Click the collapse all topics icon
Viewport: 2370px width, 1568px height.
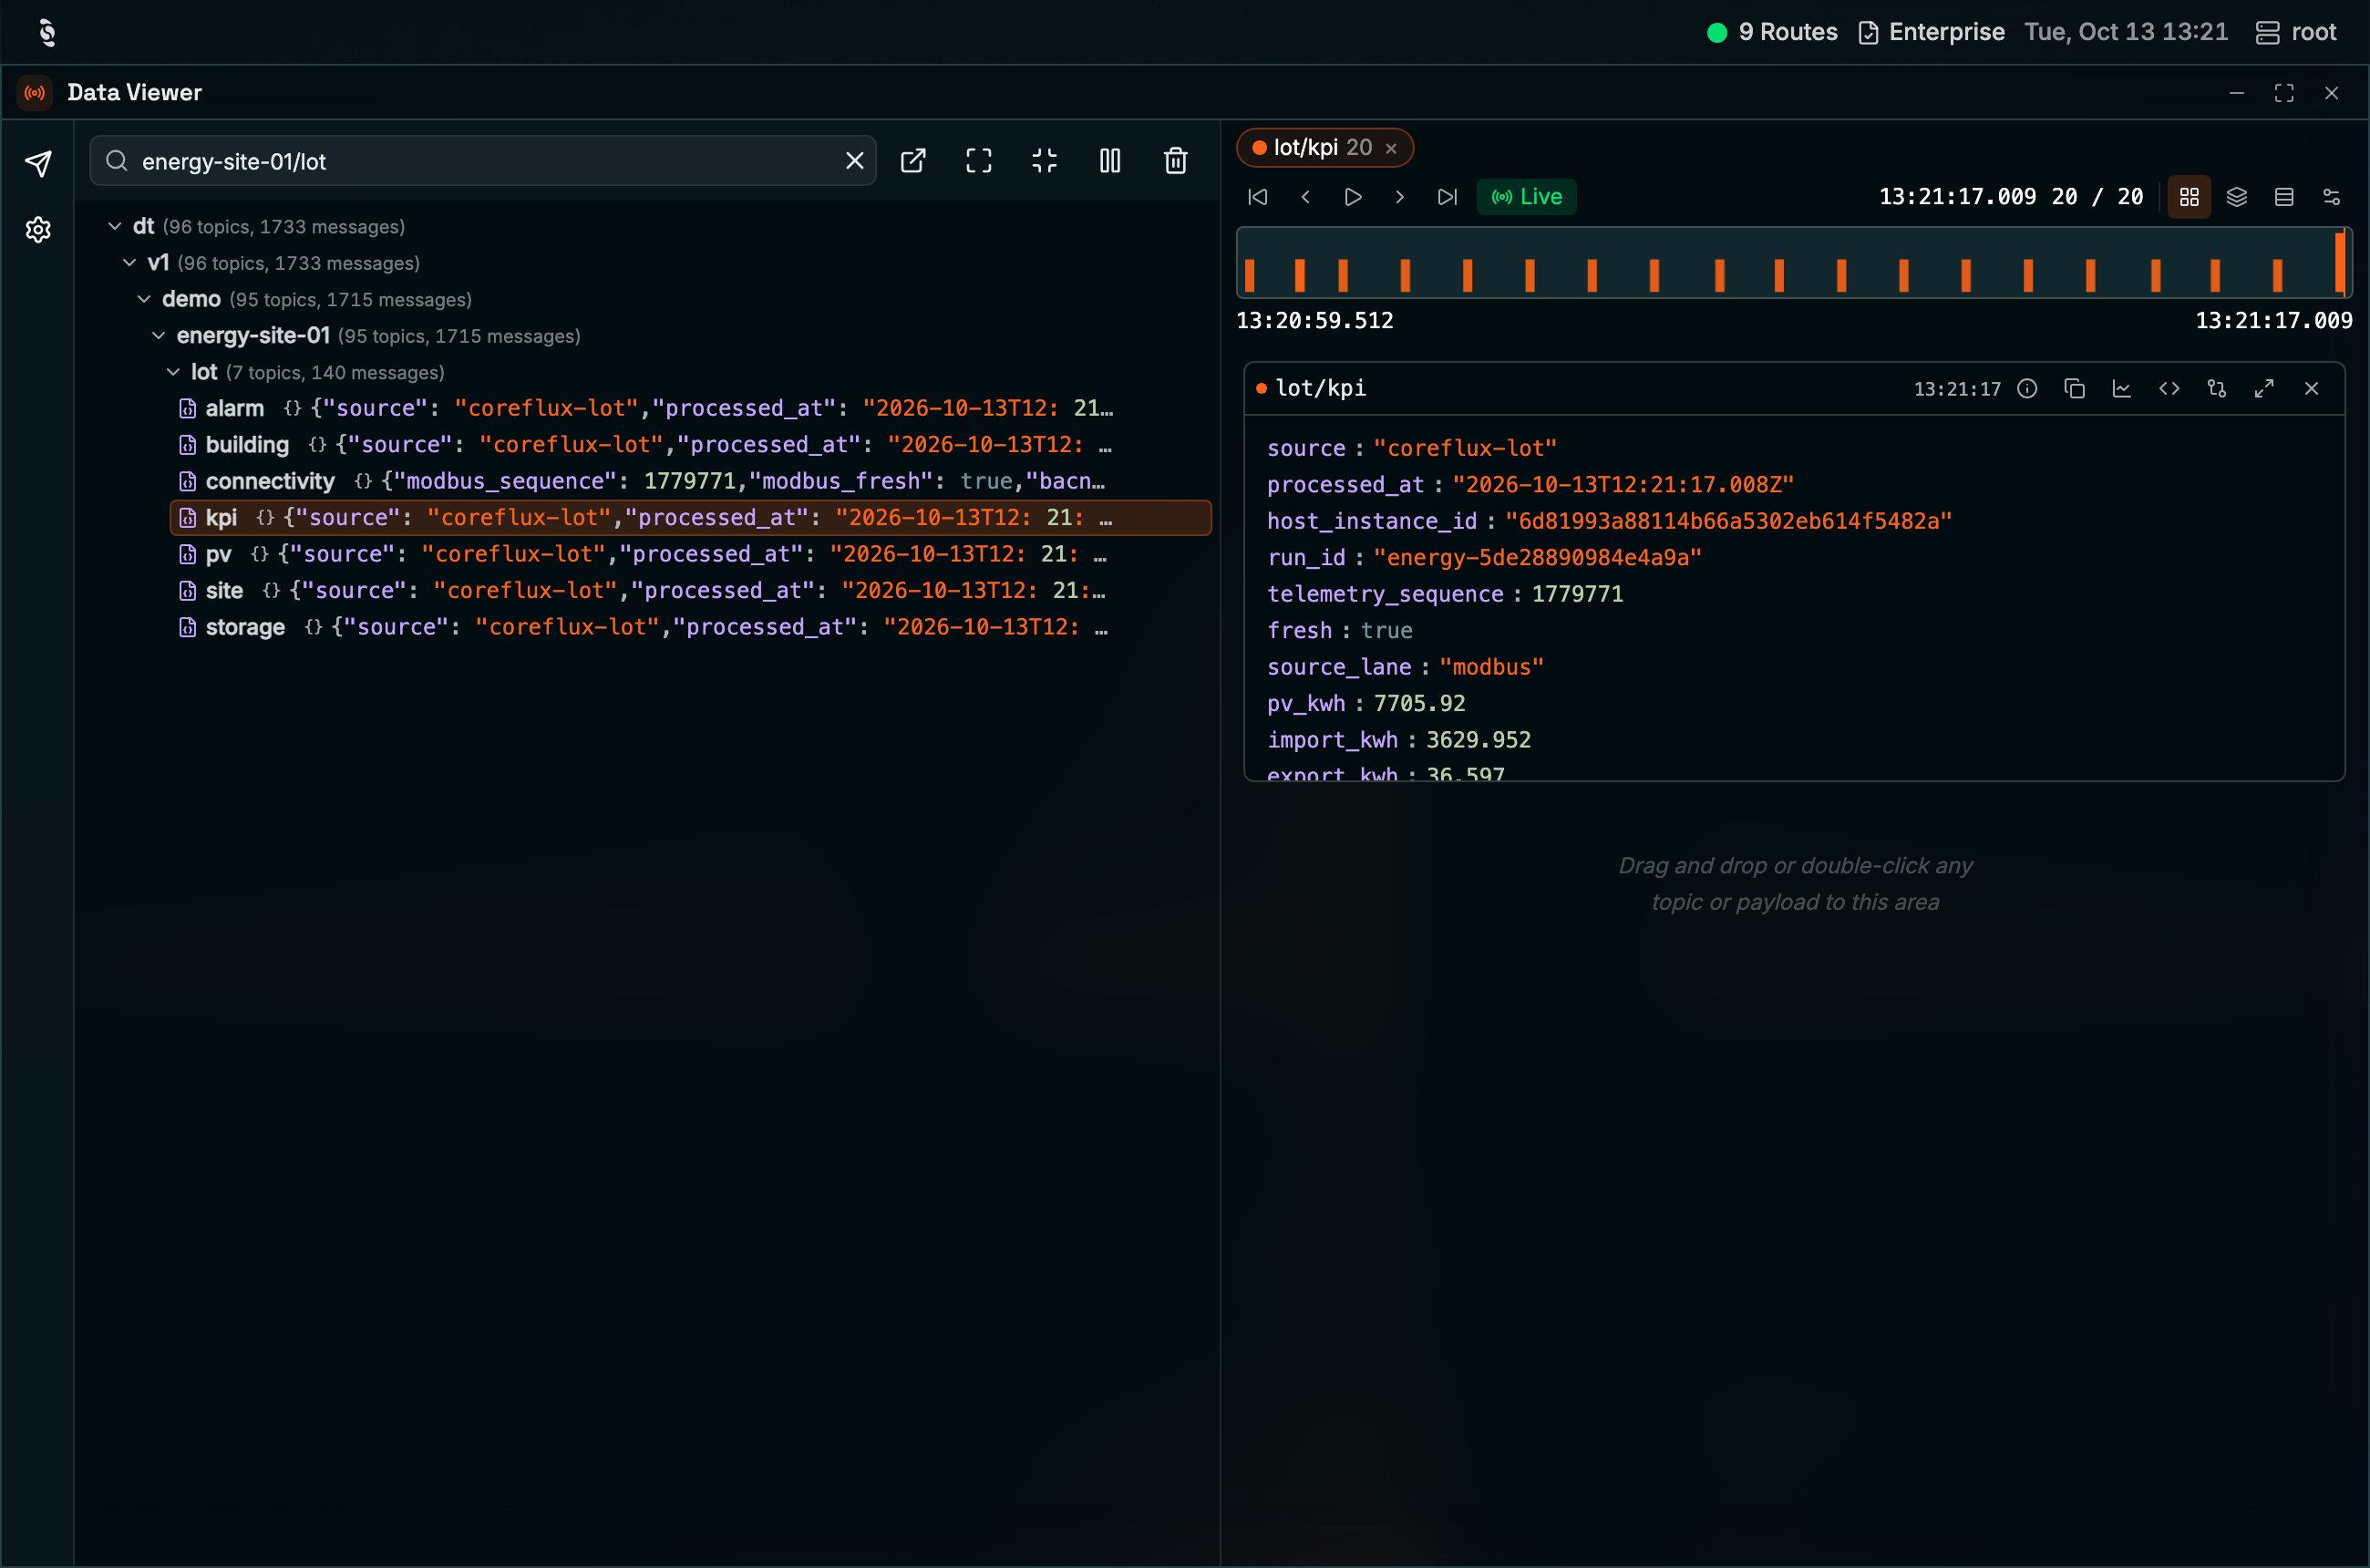[1044, 161]
